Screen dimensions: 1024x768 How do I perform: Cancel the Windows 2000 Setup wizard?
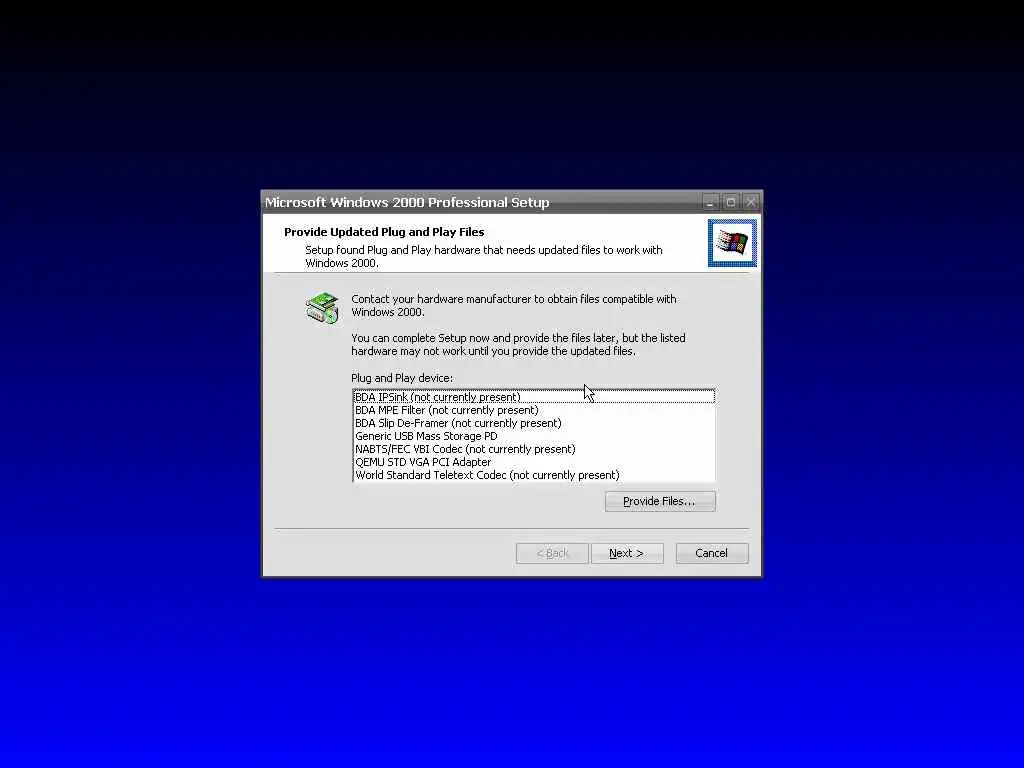click(712, 553)
